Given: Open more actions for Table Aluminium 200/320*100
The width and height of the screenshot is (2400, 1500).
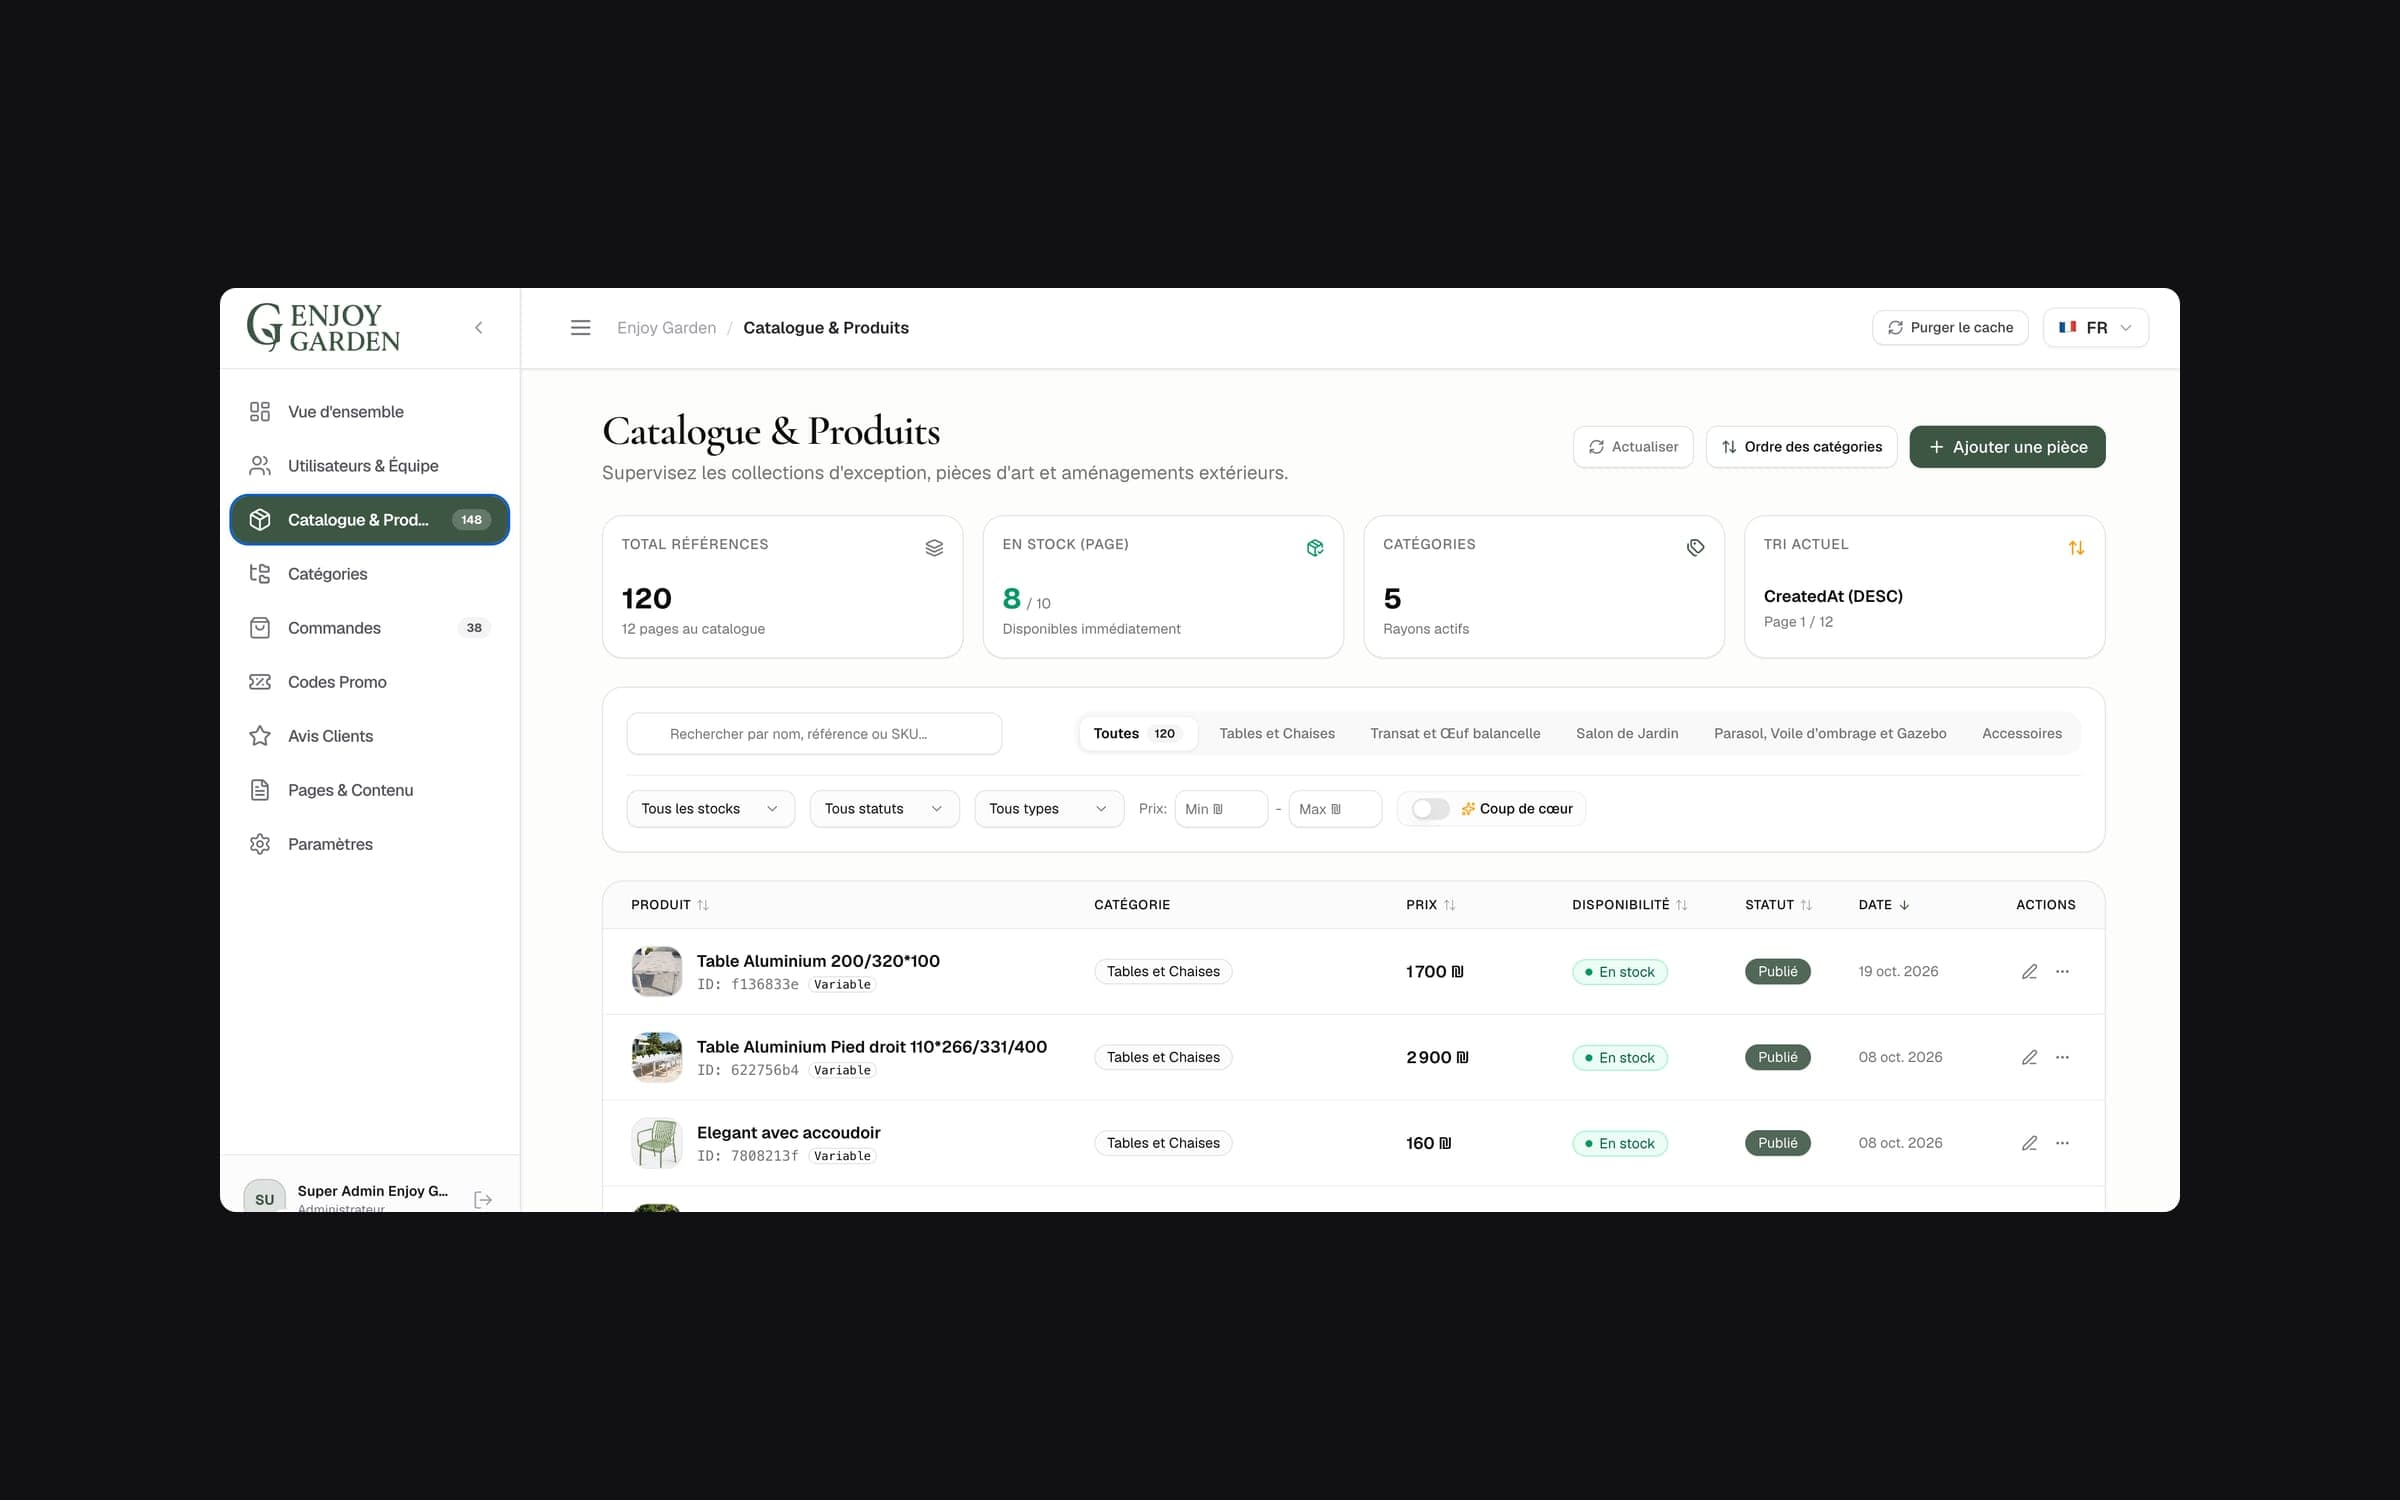Looking at the screenshot, I should 2062,972.
